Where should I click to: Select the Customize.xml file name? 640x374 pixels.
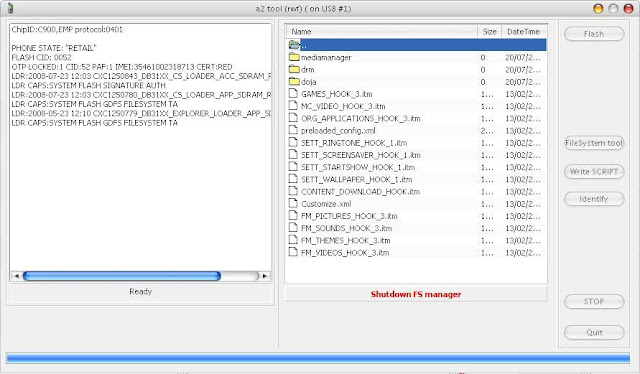point(326,204)
